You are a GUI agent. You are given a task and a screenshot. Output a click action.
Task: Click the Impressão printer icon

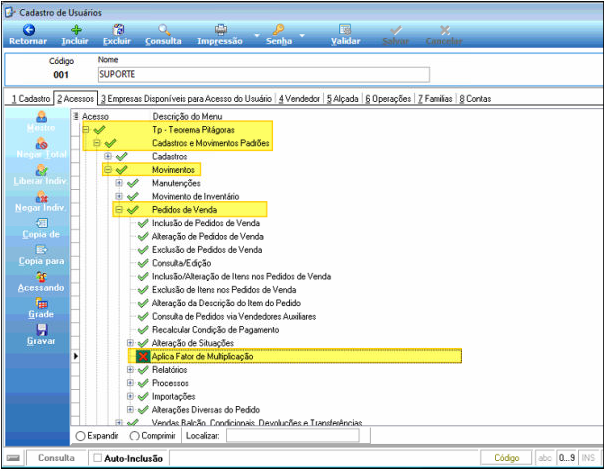coord(221,30)
